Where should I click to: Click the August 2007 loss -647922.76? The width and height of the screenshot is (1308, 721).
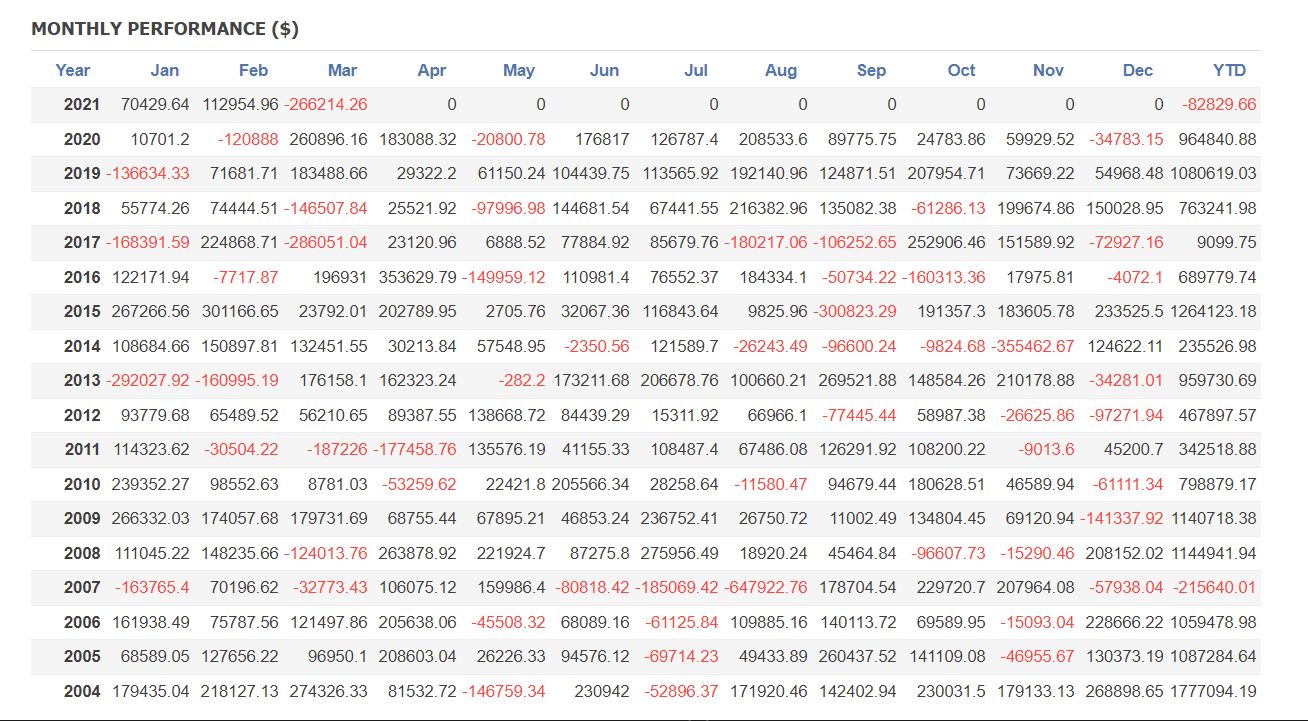(763, 587)
